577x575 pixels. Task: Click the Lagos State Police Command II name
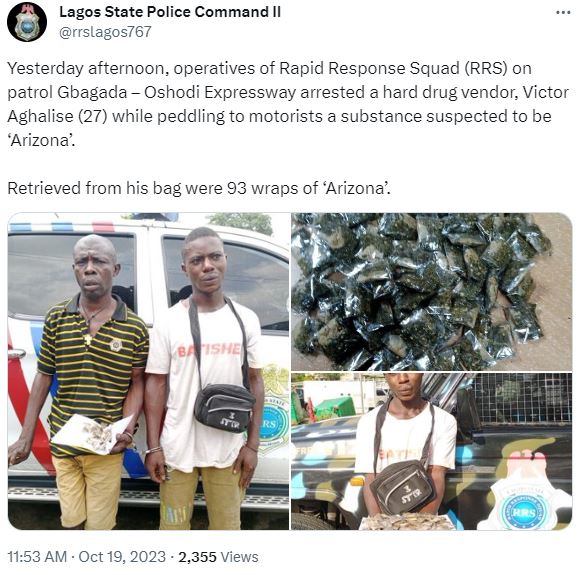(170, 12)
